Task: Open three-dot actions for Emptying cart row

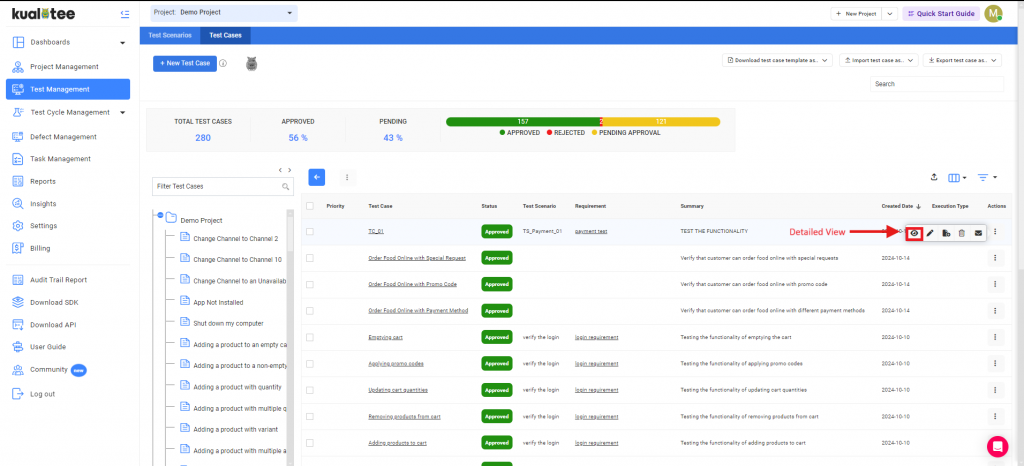Action: (x=995, y=337)
